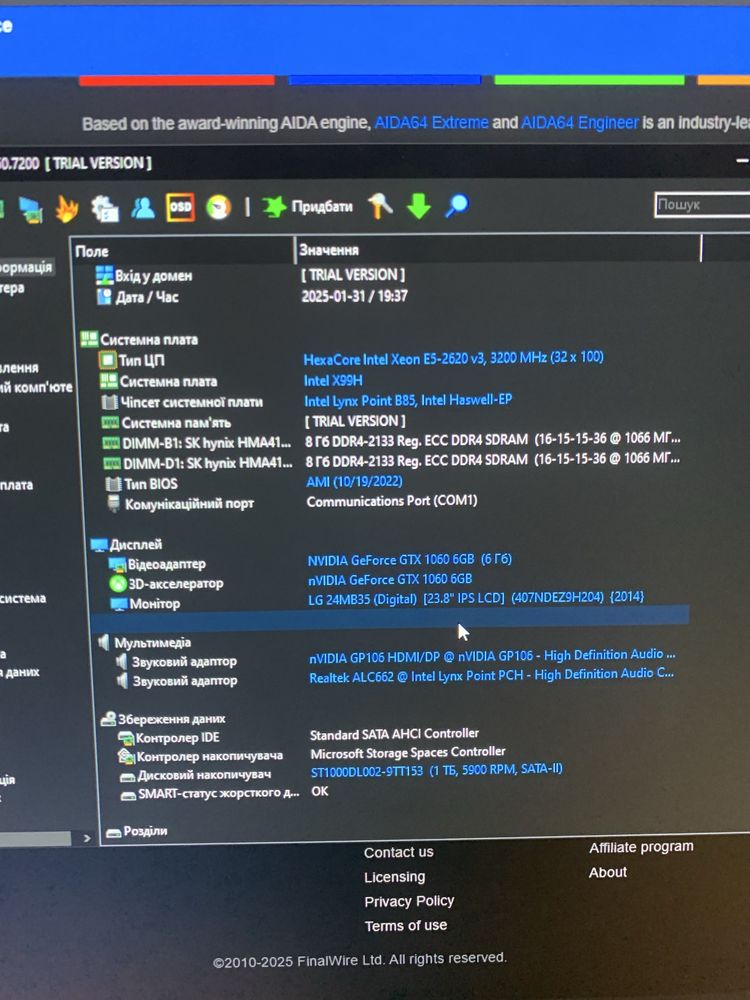Click the Тип BIOS chip icon
This screenshot has width=750, height=1000.
tap(113, 483)
